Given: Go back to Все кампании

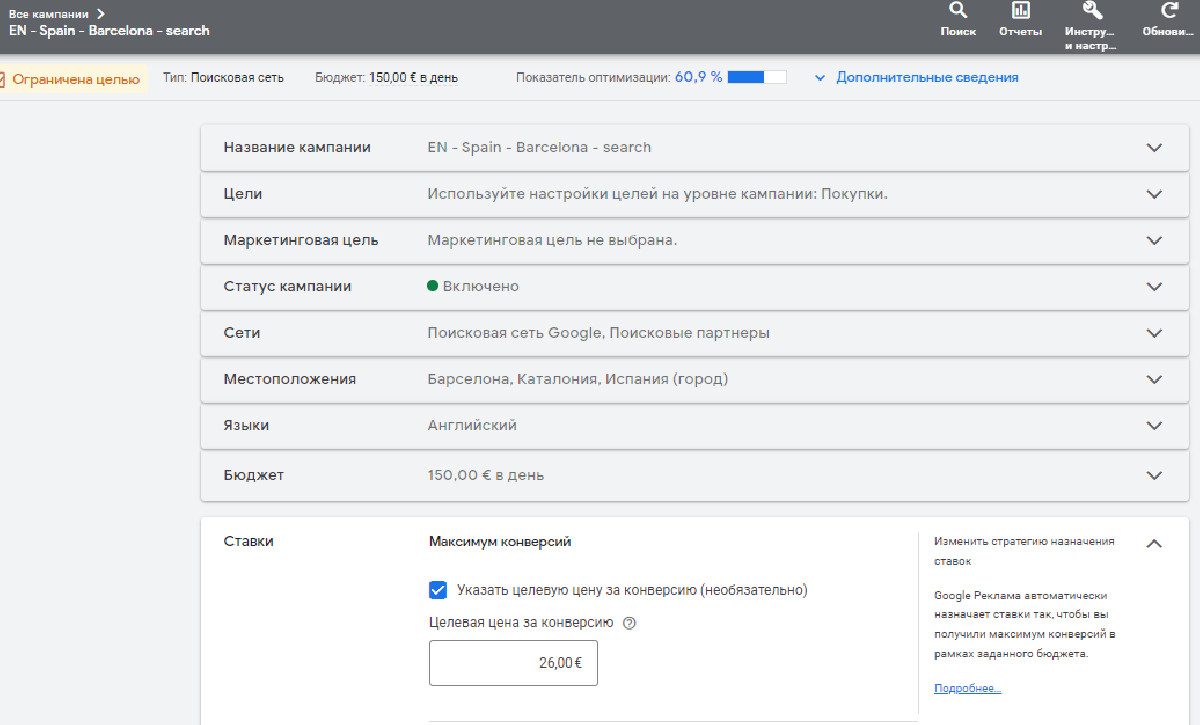Looking at the screenshot, I should (x=48, y=14).
